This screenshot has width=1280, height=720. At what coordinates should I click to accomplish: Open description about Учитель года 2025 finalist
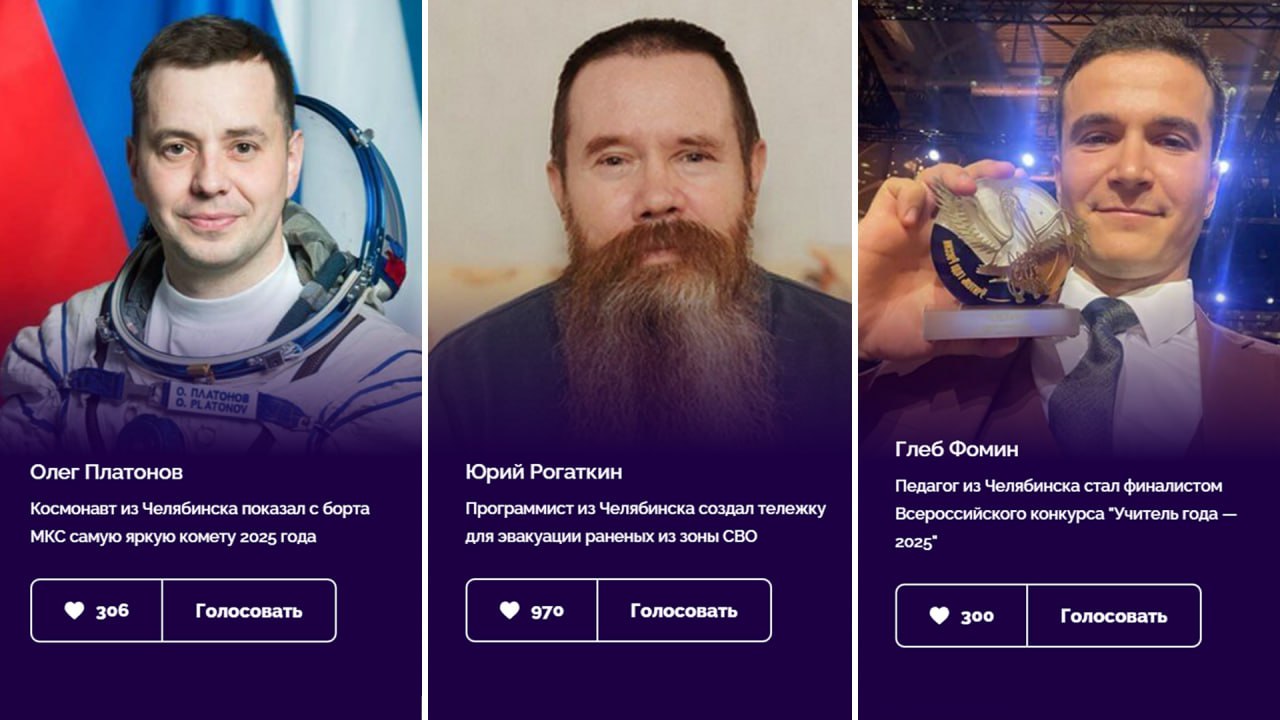coord(1066,514)
